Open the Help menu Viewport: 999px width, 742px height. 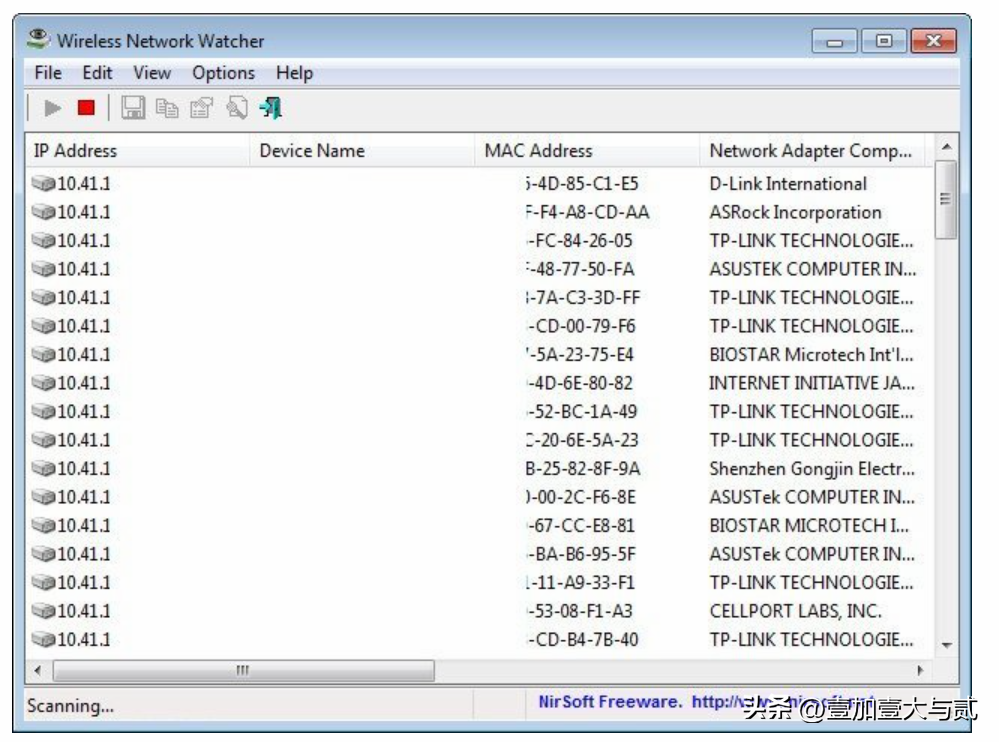point(294,73)
